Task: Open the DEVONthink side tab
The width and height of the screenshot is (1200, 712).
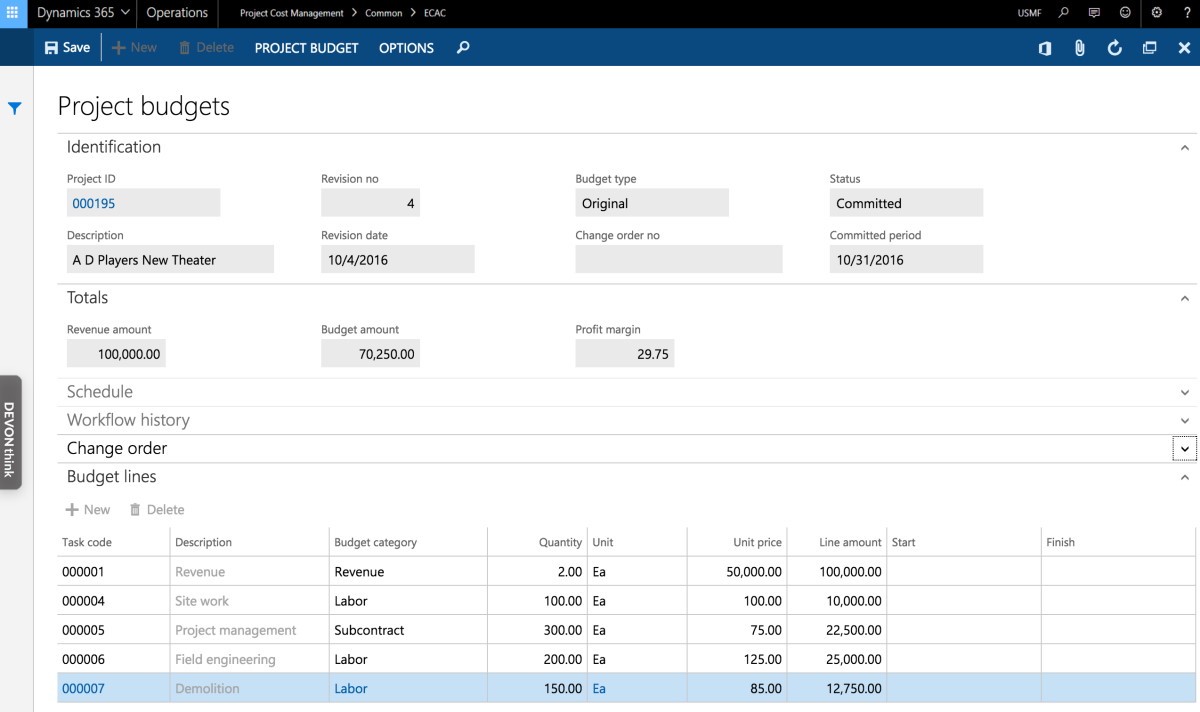Action: tap(9, 432)
